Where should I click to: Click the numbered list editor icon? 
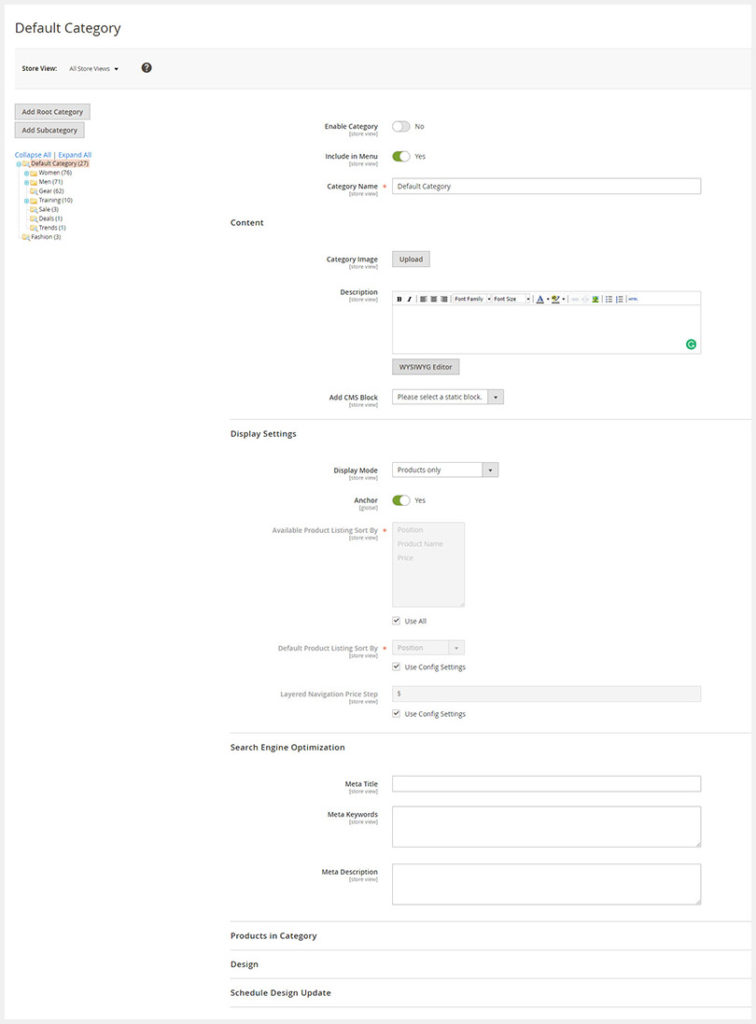click(x=620, y=299)
